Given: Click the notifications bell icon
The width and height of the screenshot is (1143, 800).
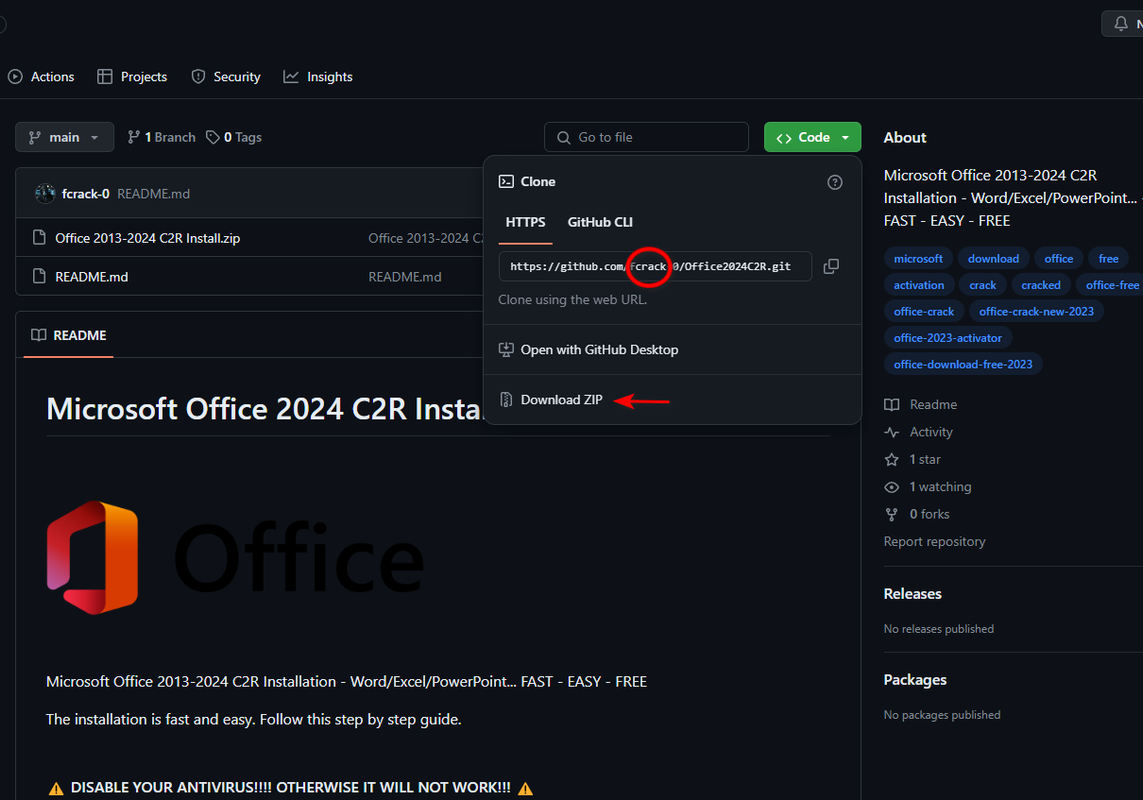Looking at the screenshot, I should coord(1120,23).
